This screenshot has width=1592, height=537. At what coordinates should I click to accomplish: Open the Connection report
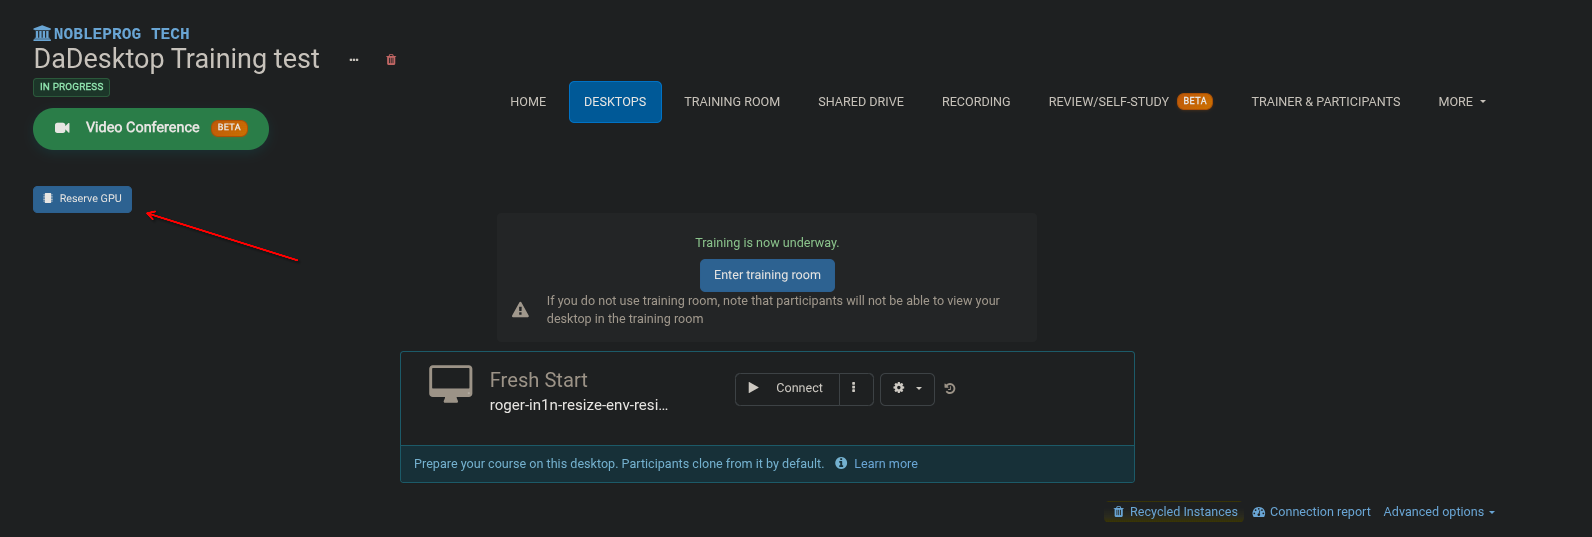pyautogui.click(x=1311, y=512)
